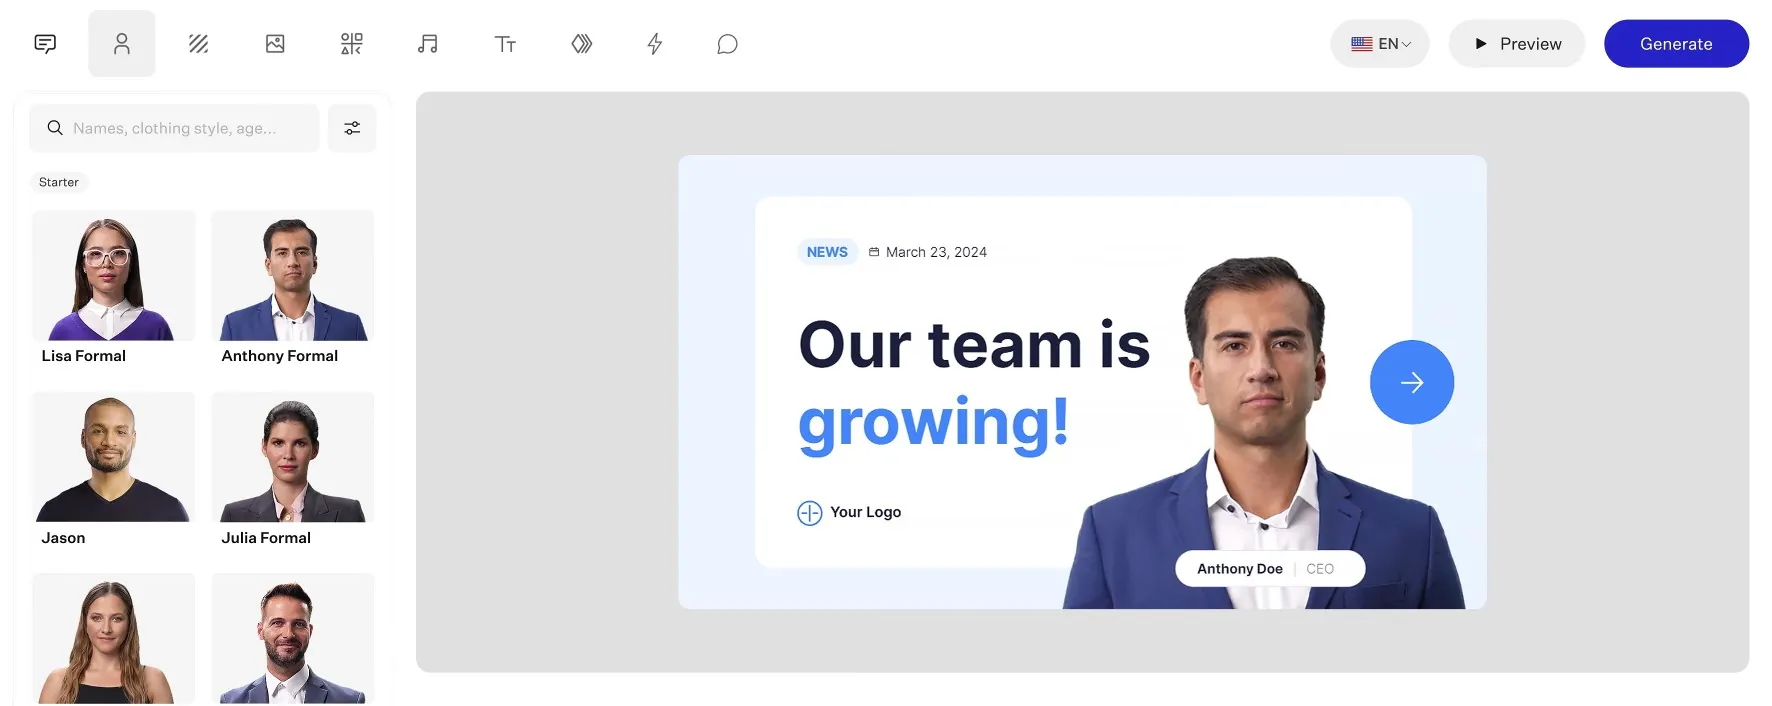Screen dimensions: 1772x706
Task: Open the music note icon
Action: (428, 44)
